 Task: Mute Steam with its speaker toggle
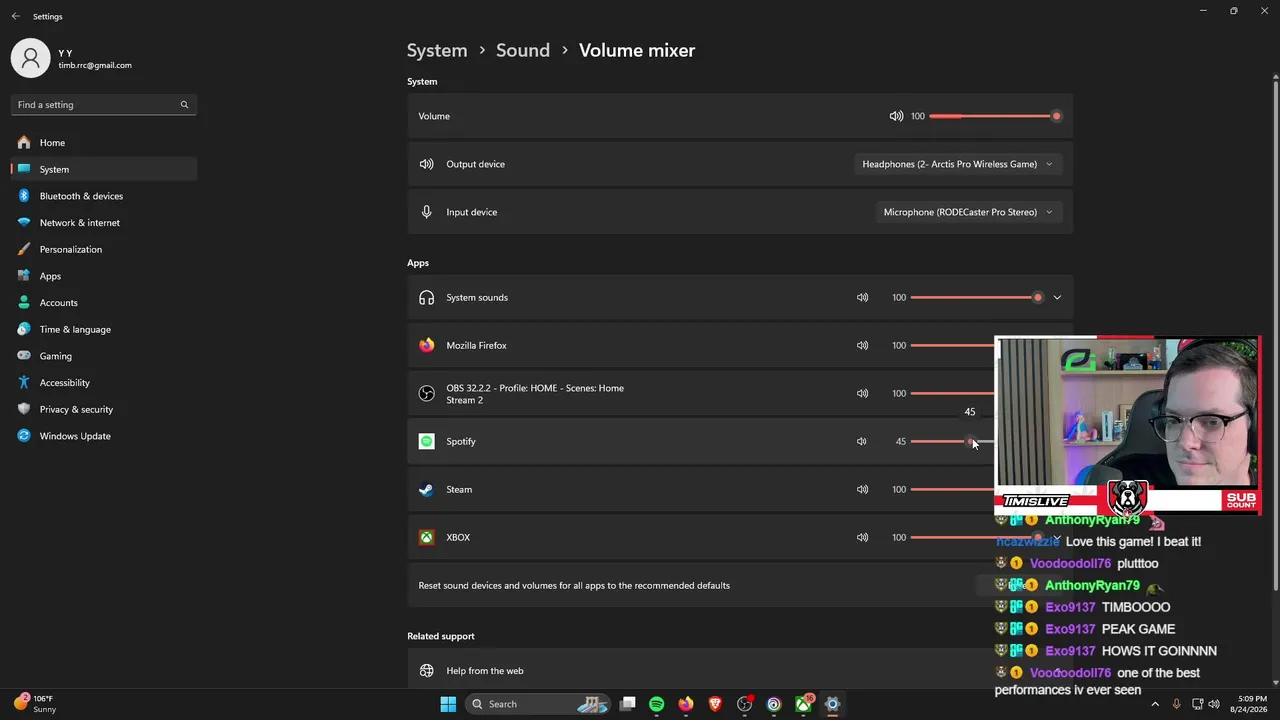(x=862, y=489)
